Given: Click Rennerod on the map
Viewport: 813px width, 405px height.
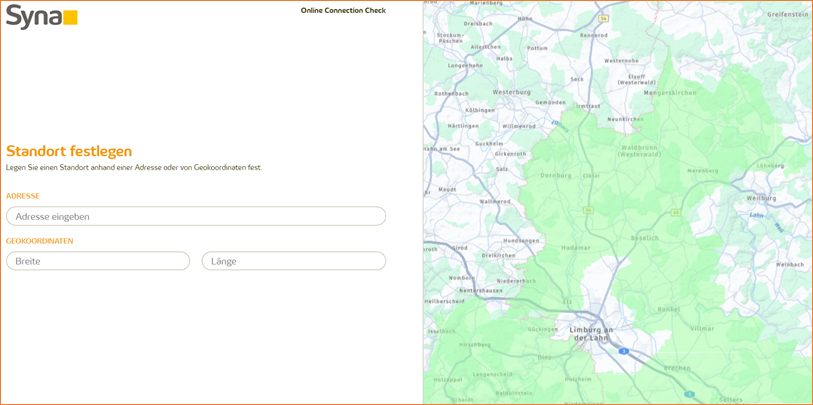Looking at the screenshot, I should pos(593,35).
